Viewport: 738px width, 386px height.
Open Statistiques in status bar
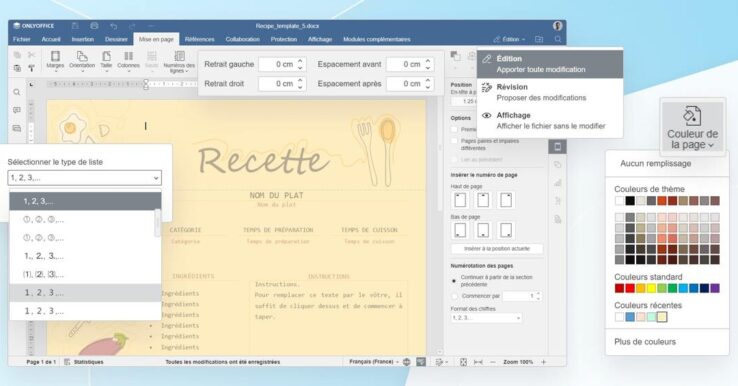84,362
